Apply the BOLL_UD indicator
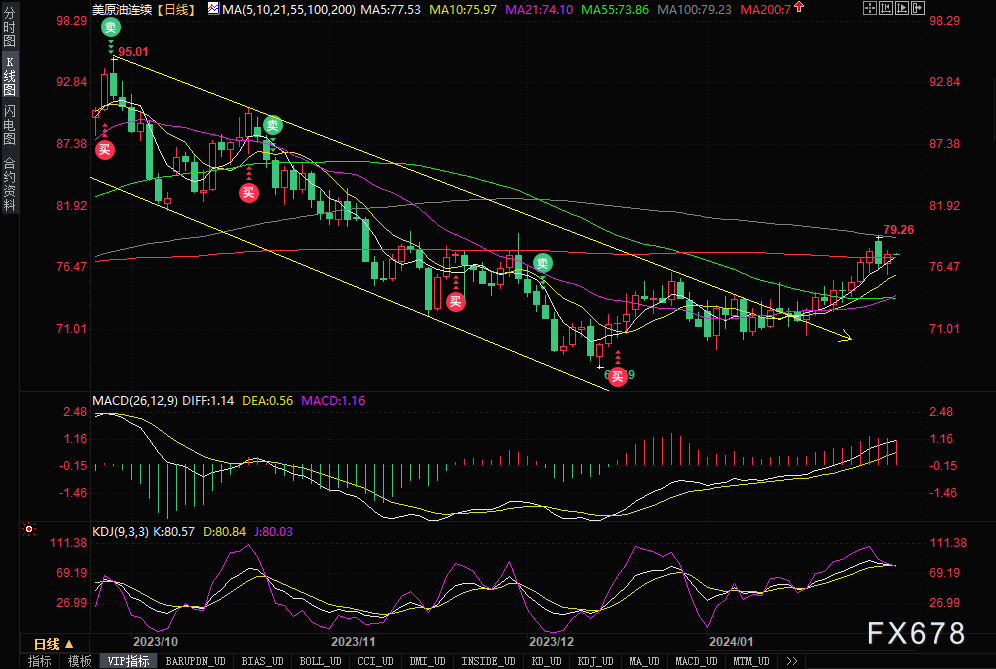The width and height of the screenshot is (996, 669). tap(320, 661)
